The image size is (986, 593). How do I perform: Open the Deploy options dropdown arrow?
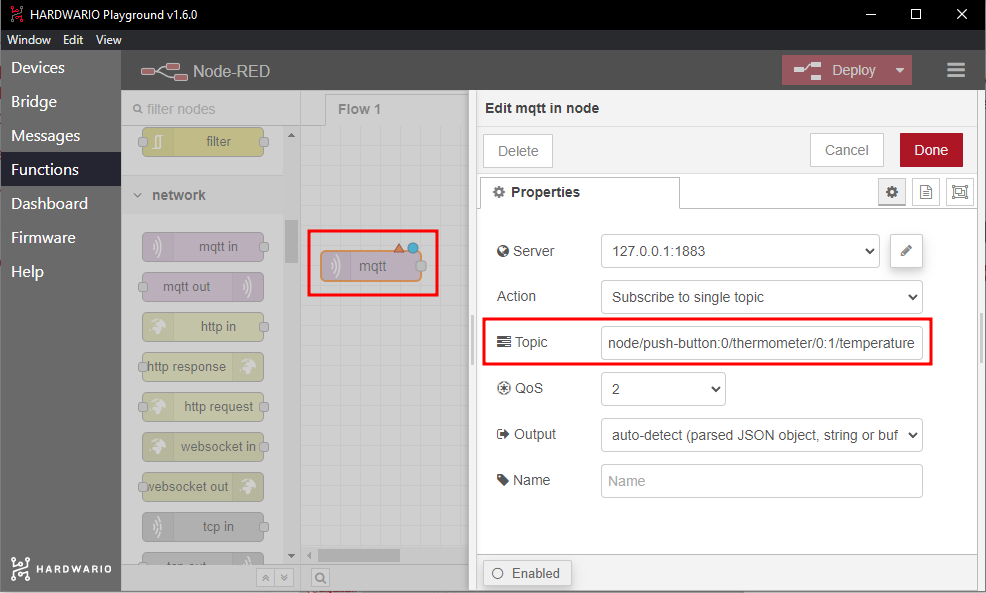click(900, 70)
